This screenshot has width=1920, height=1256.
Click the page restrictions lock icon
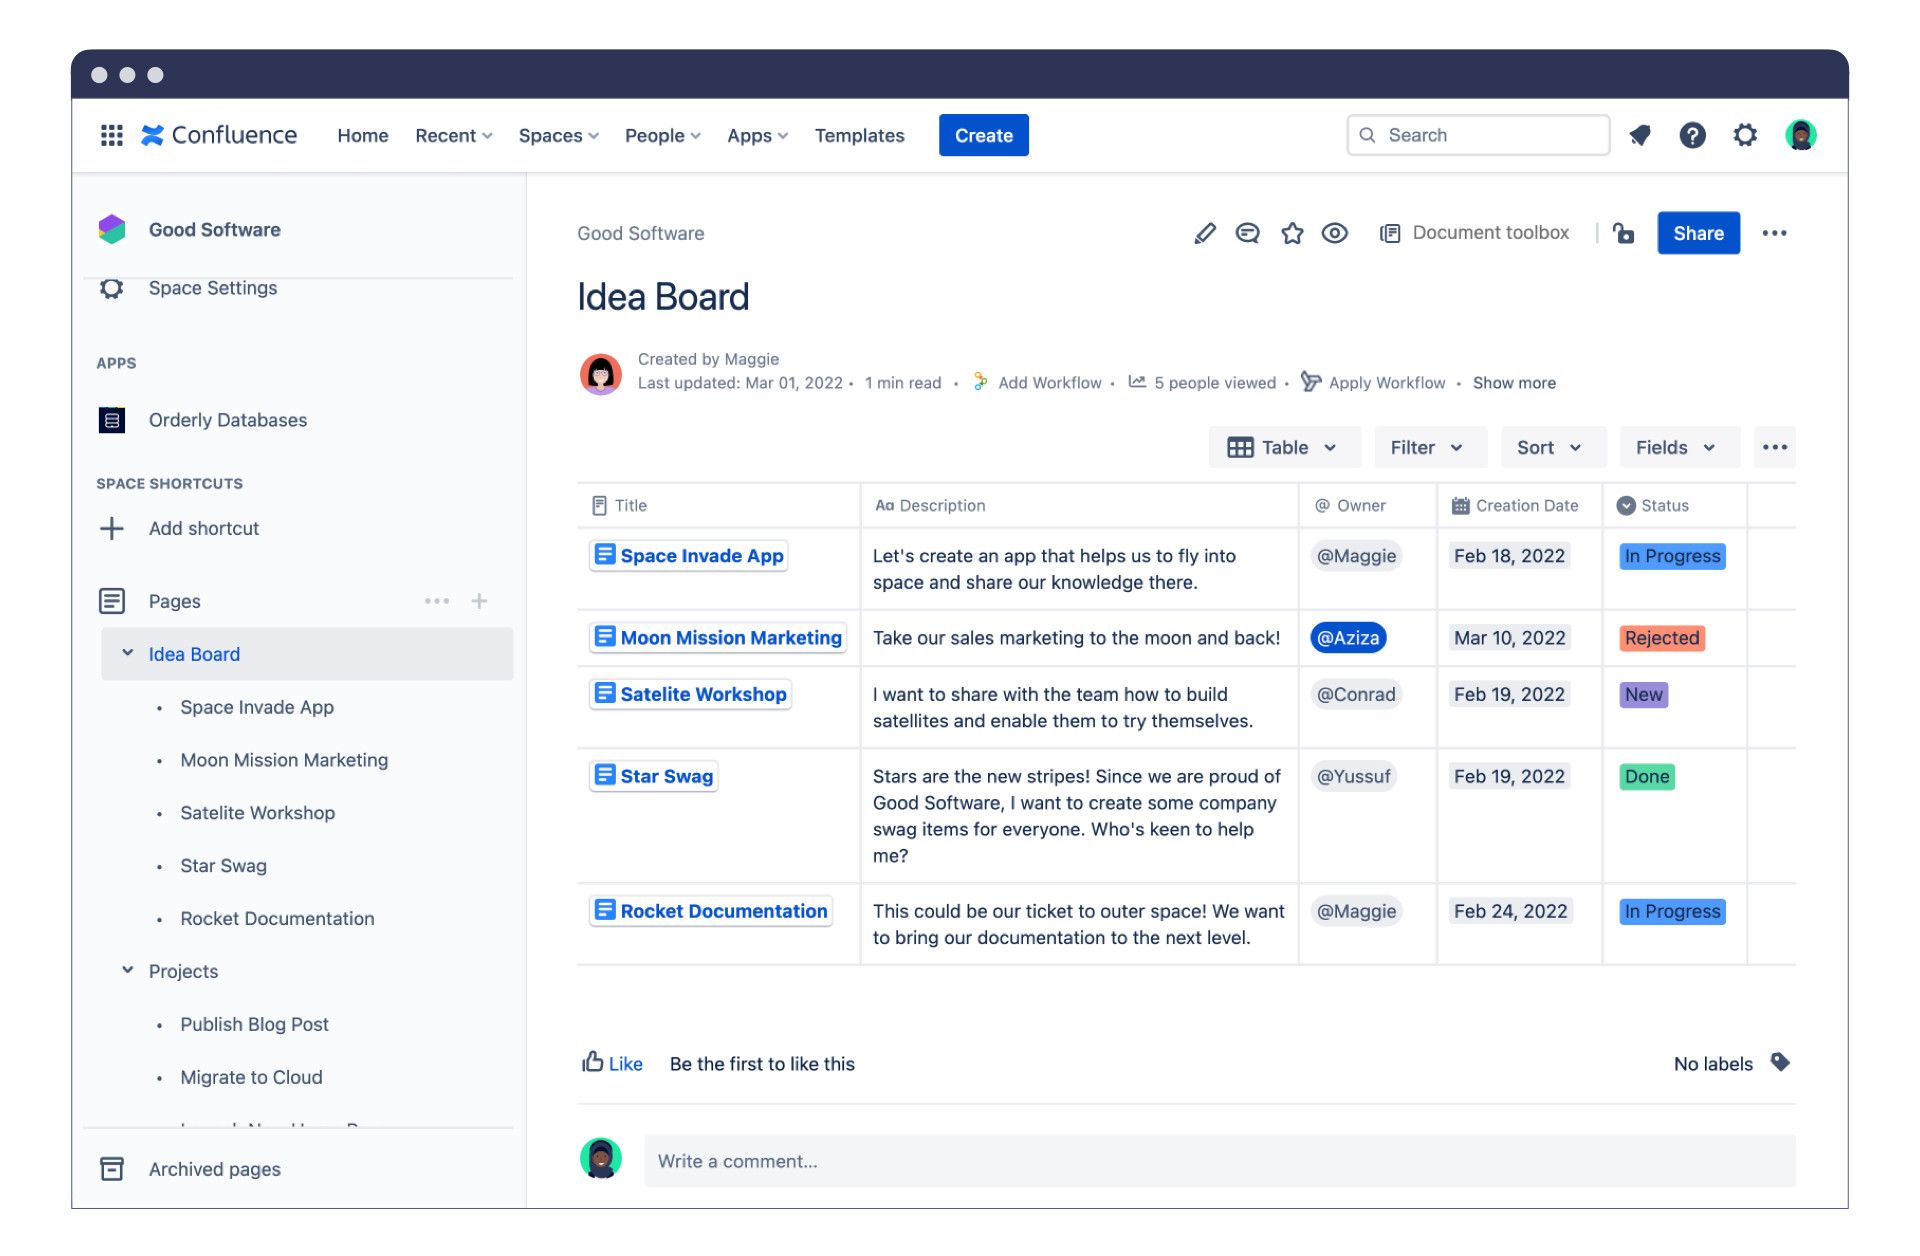(1623, 233)
